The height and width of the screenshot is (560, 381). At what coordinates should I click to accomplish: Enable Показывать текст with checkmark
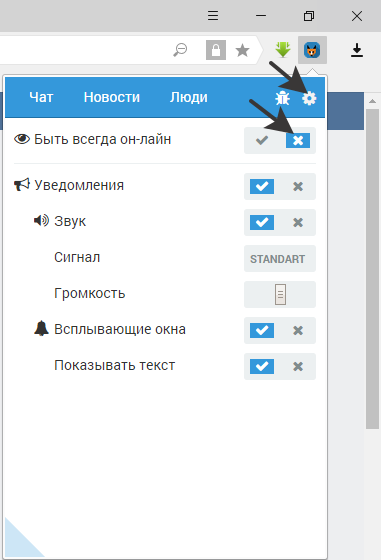[x=262, y=366]
